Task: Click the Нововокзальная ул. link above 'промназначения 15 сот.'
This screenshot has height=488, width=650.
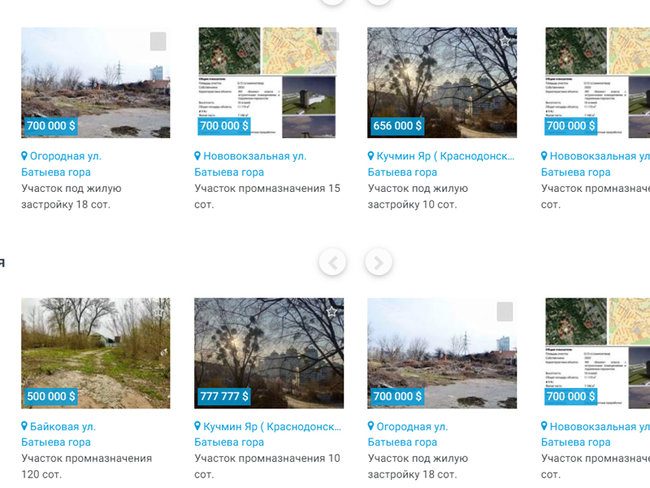Action: [255, 156]
